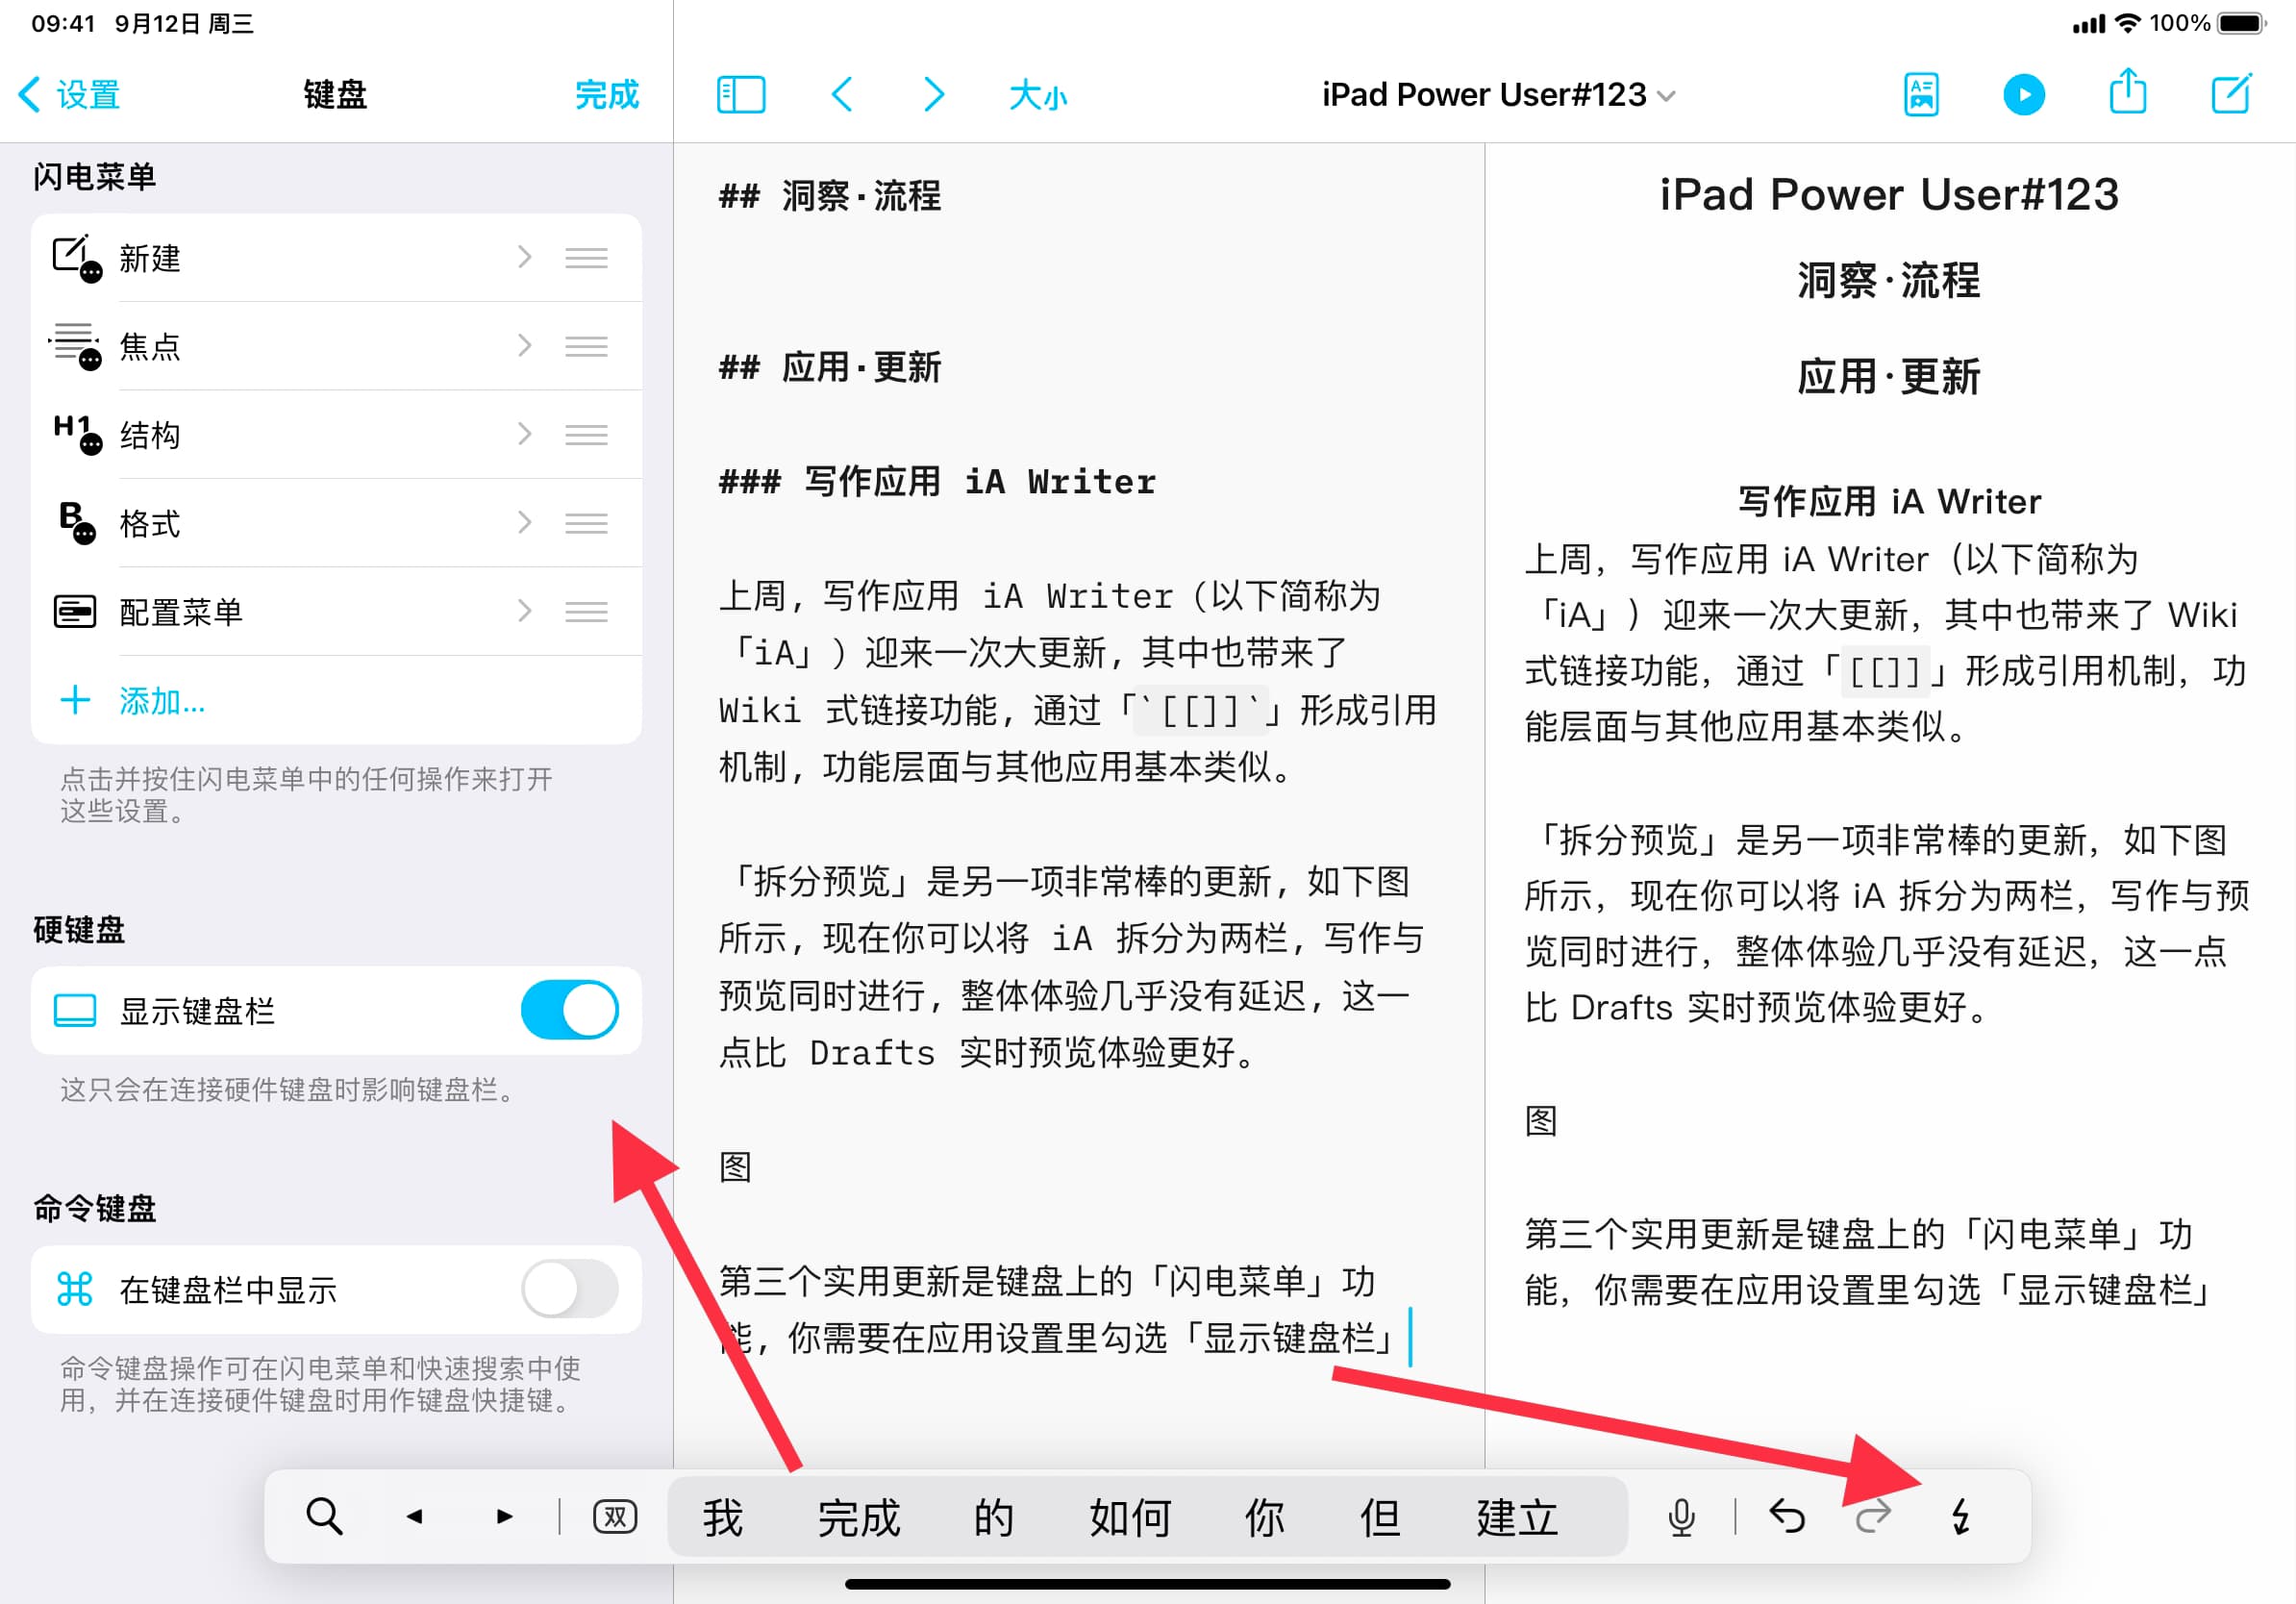Open the preview mode icon

[x=1921, y=95]
